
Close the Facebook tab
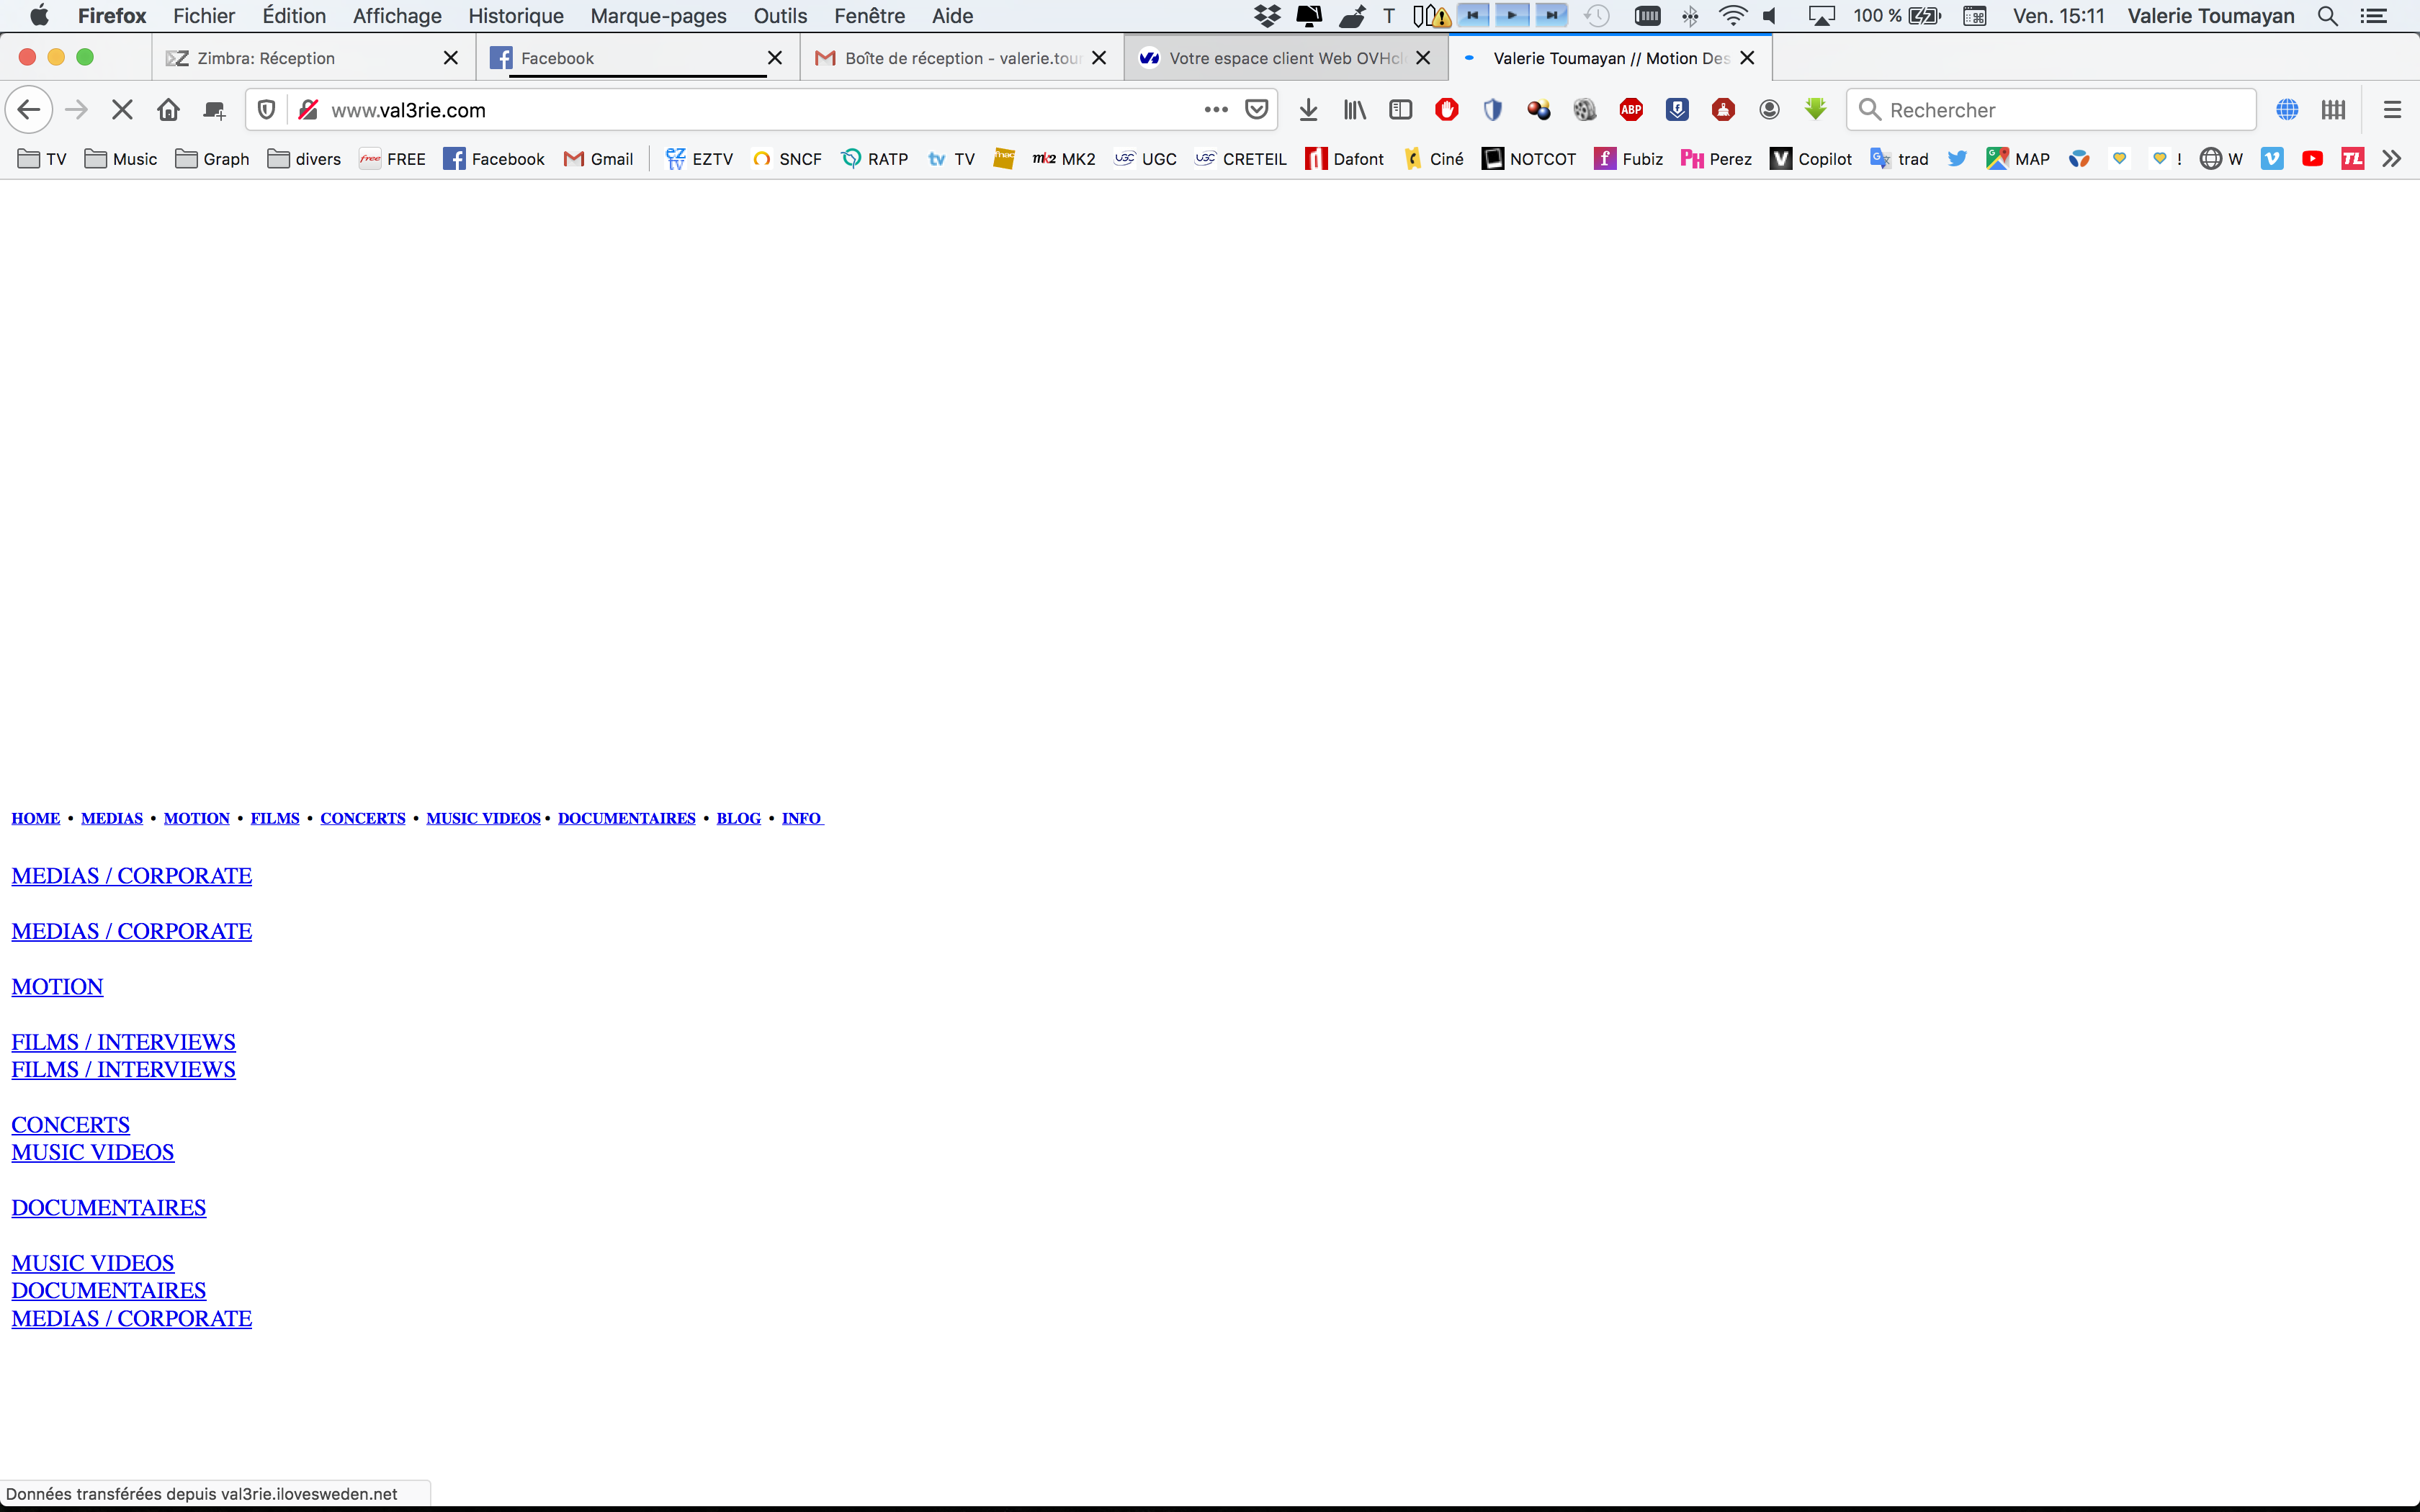point(774,58)
